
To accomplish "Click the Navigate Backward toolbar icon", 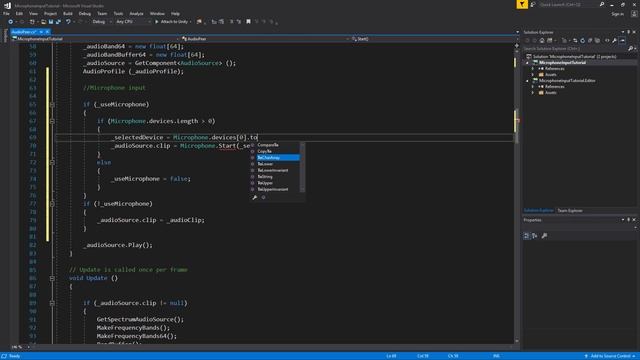I will (x=11, y=22).
